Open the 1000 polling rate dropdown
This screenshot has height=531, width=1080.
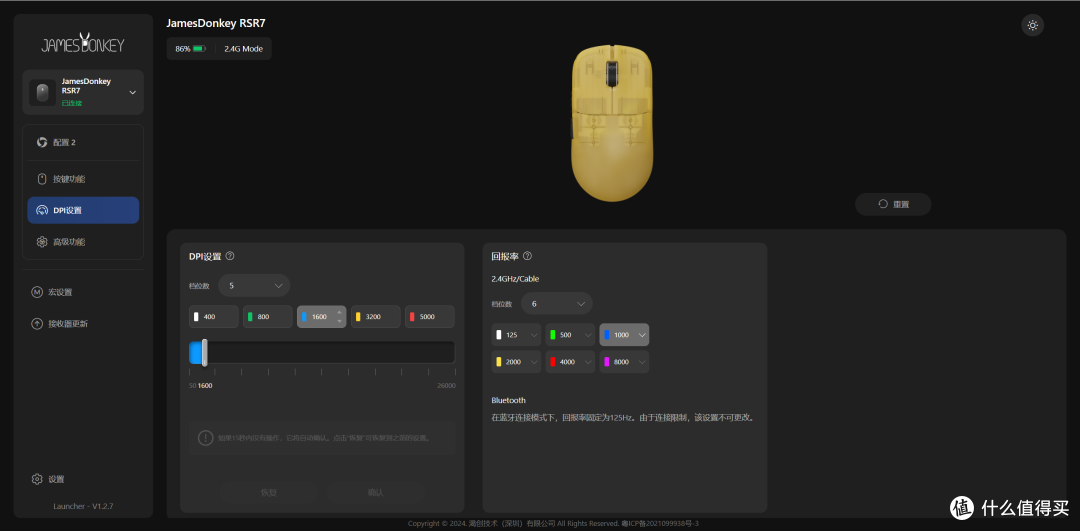pyautogui.click(x=624, y=335)
